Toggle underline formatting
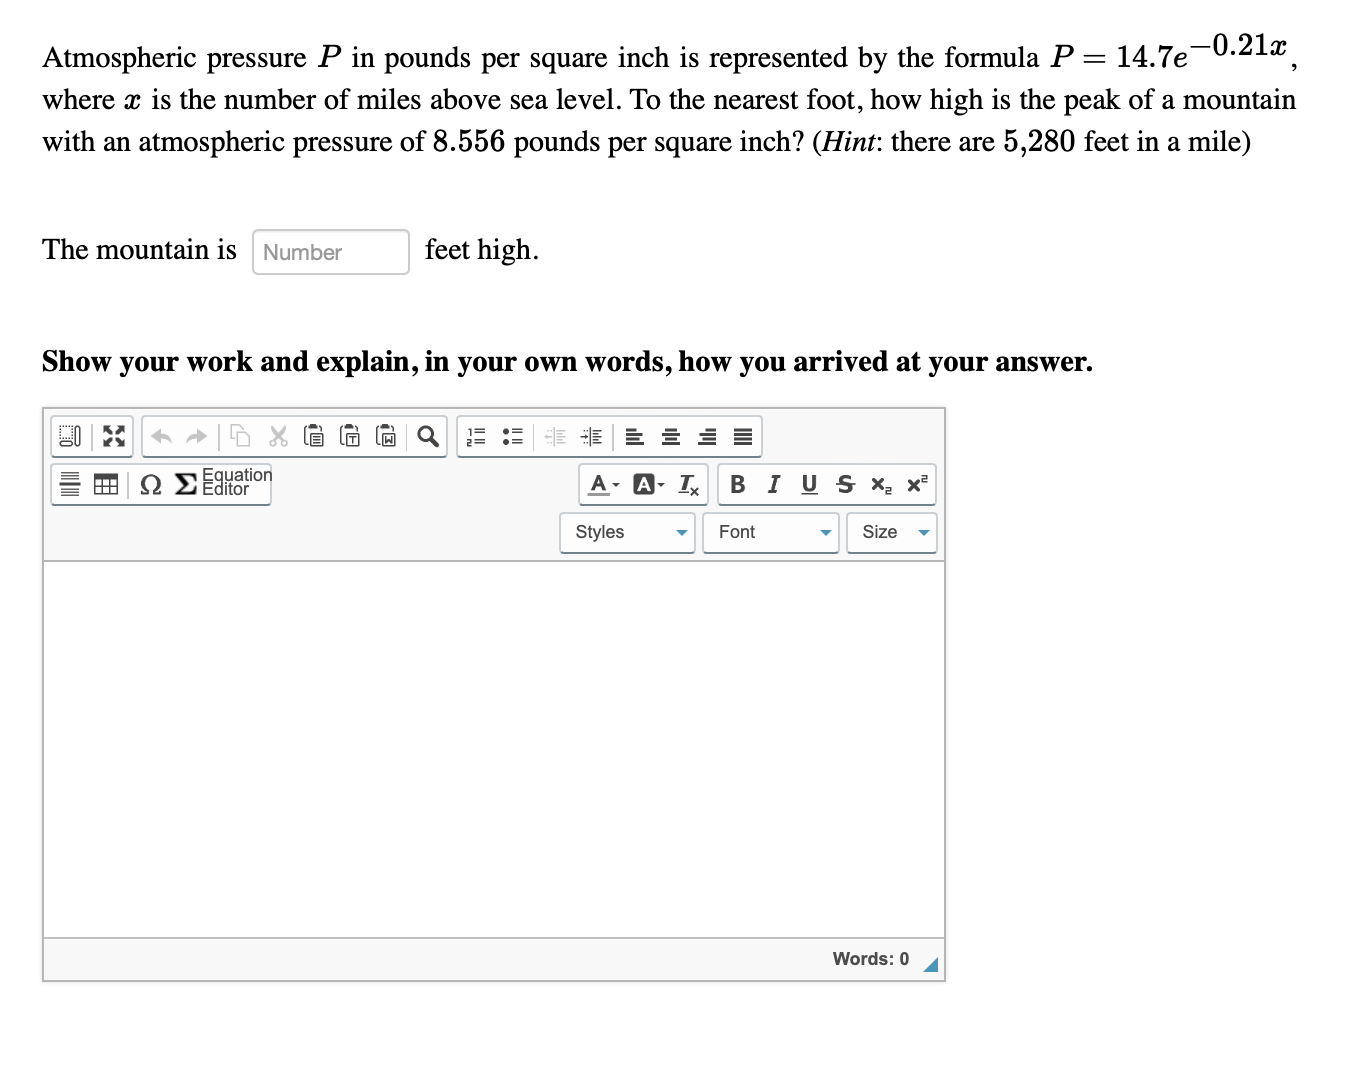 (808, 484)
